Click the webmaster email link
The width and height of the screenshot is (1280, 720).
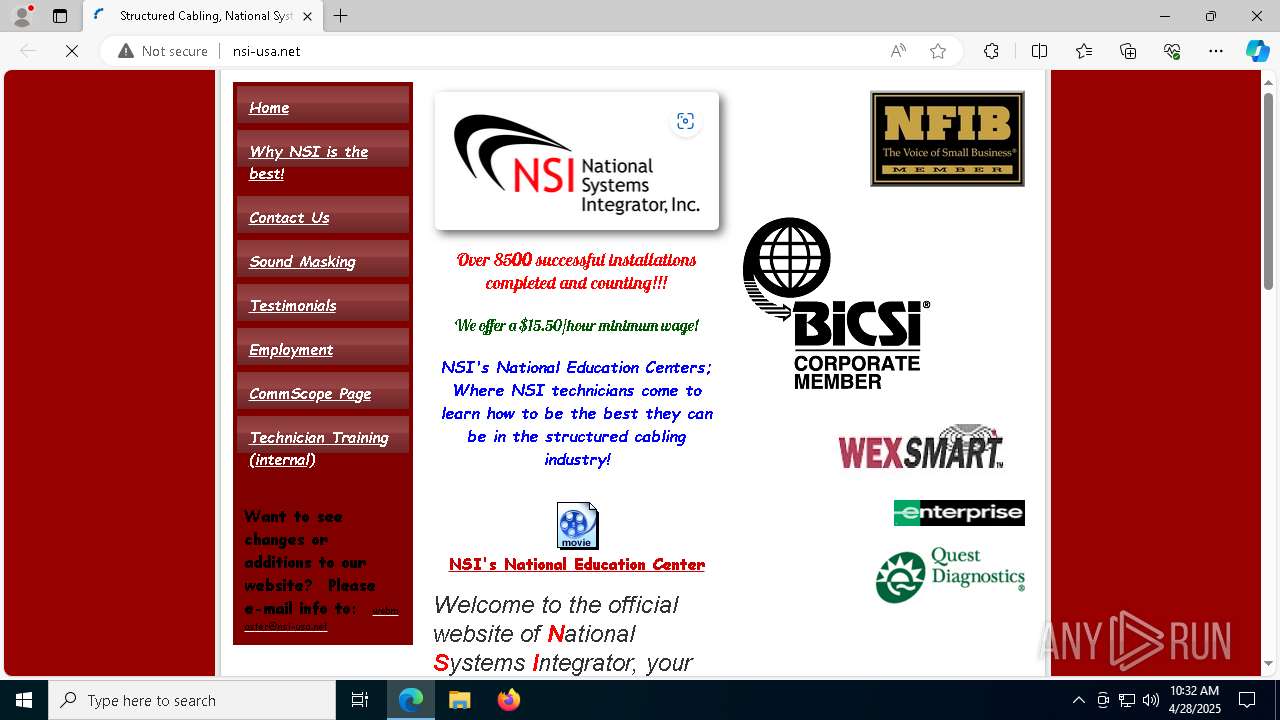[321, 617]
